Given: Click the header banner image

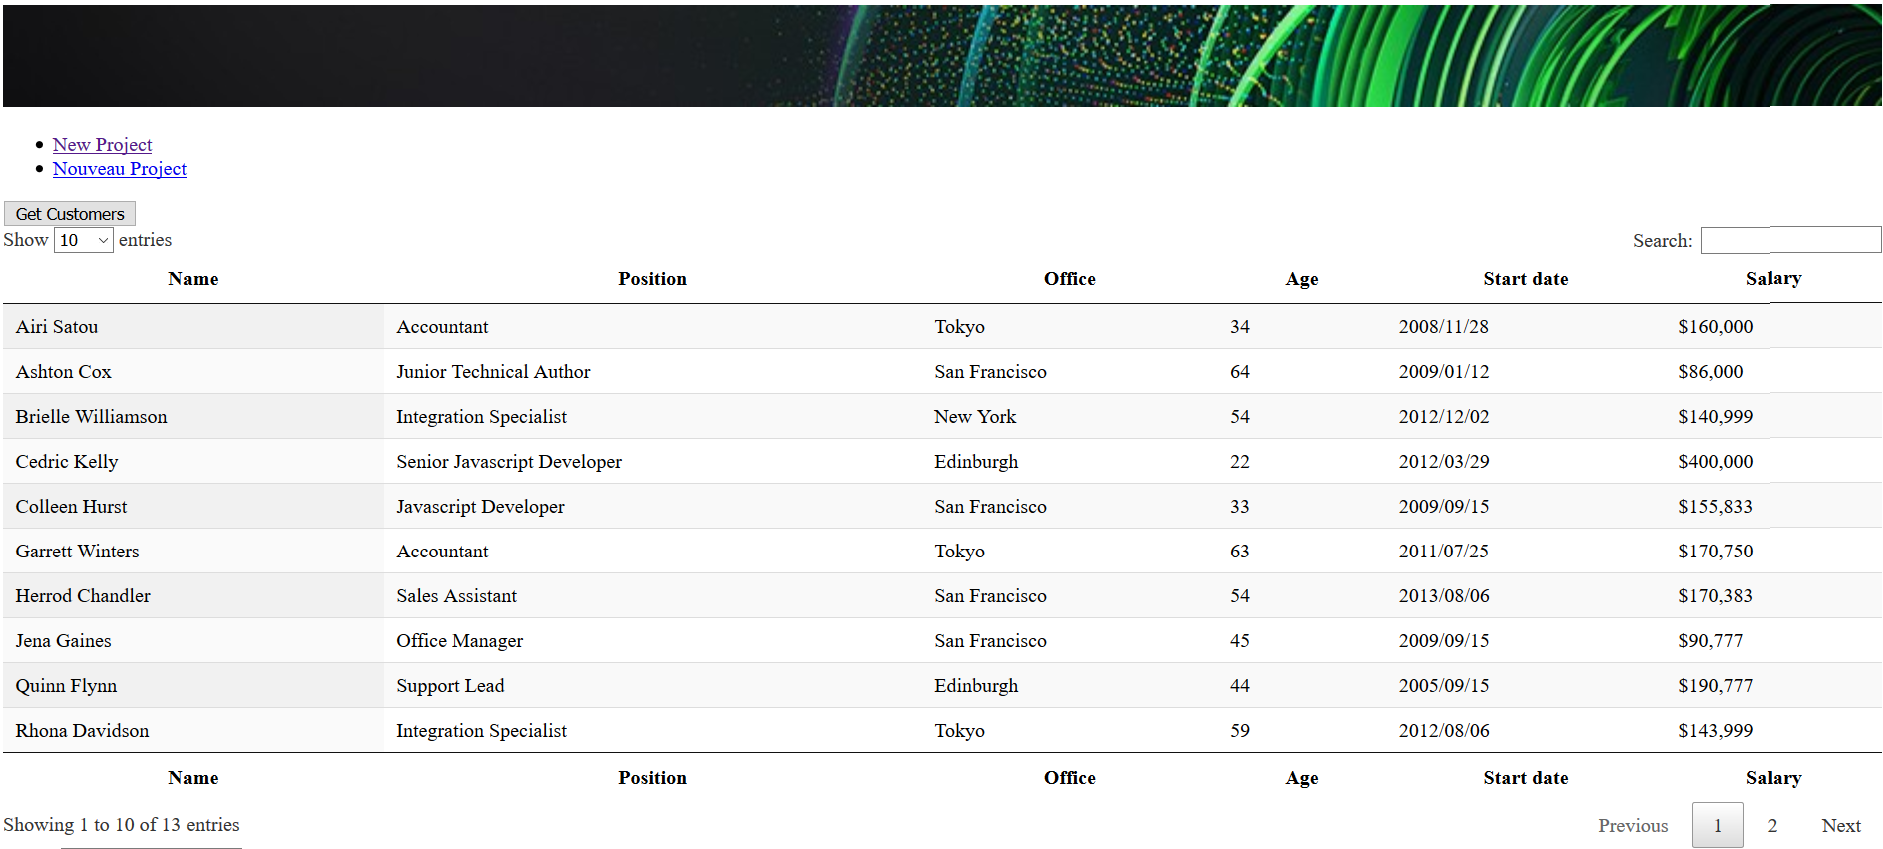Looking at the screenshot, I should (941, 56).
